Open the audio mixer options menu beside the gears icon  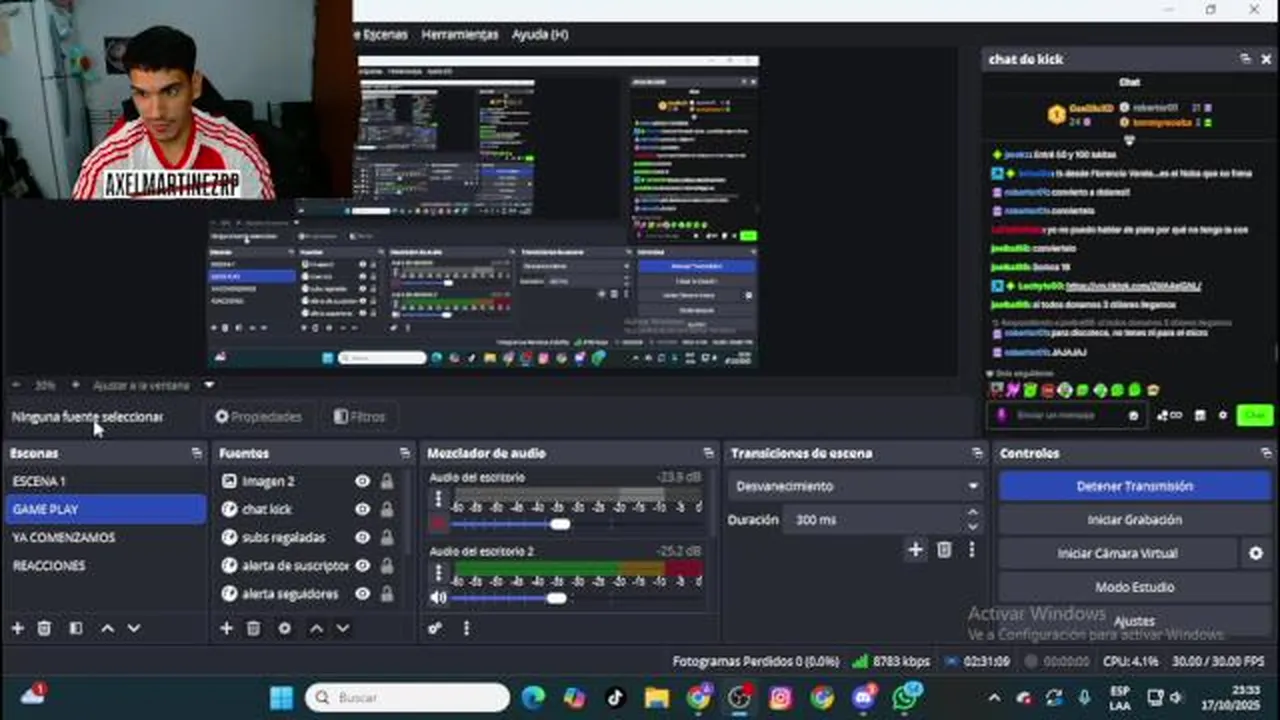coord(466,628)
